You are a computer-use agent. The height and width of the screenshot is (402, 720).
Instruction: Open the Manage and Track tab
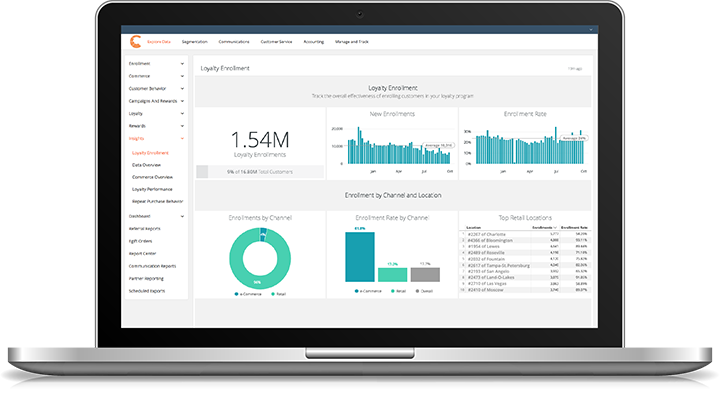point(352,42)
